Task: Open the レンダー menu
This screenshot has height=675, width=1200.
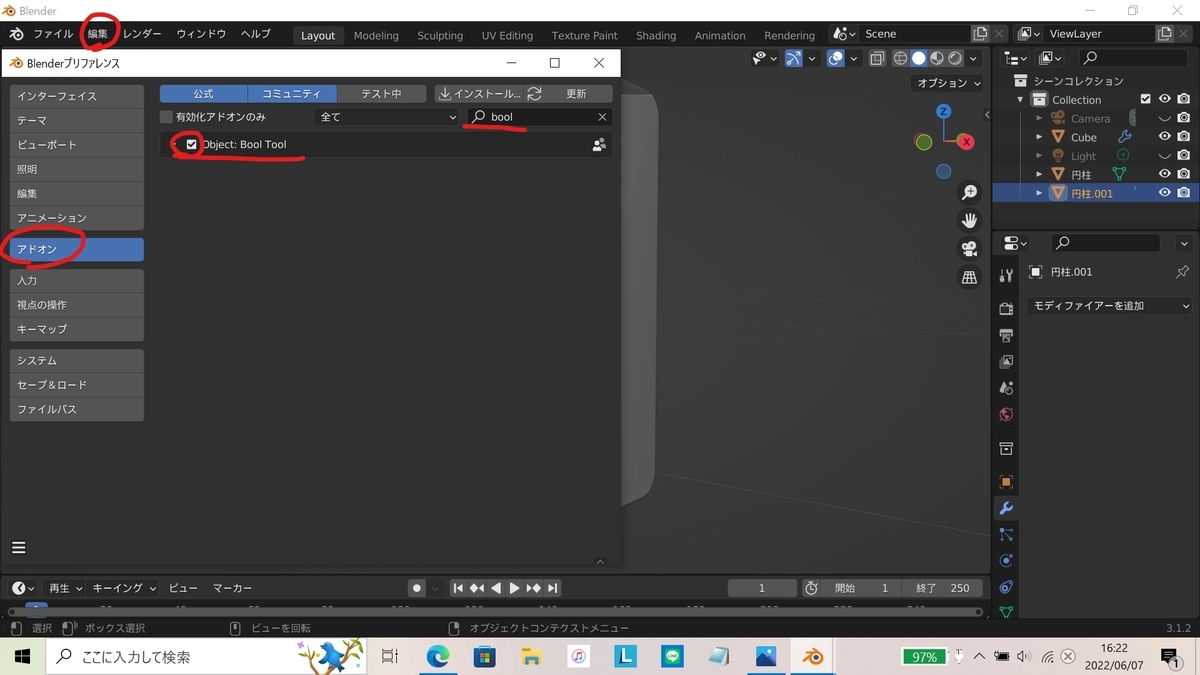Action: pyautogui.click(x=142, y=34)
